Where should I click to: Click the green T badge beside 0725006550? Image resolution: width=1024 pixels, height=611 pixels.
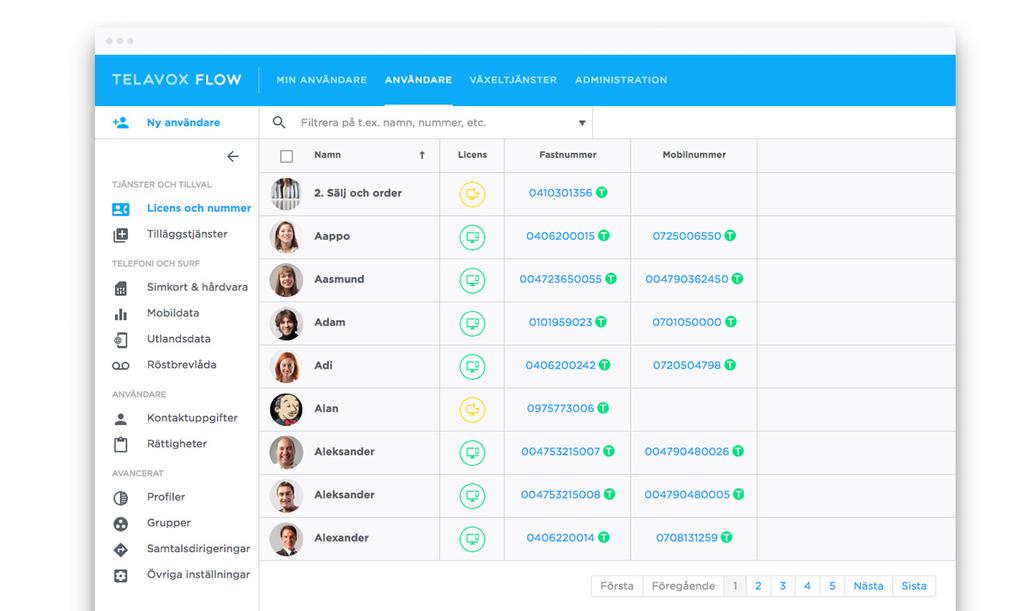730,236
